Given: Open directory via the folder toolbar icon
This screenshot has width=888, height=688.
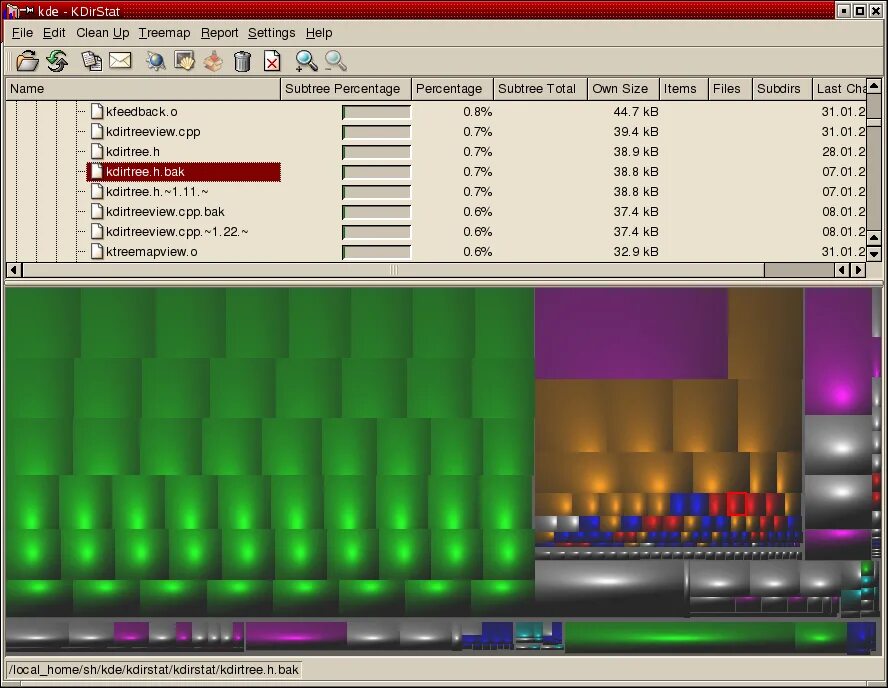Looking at the screenshot, I should pos(27,61).
